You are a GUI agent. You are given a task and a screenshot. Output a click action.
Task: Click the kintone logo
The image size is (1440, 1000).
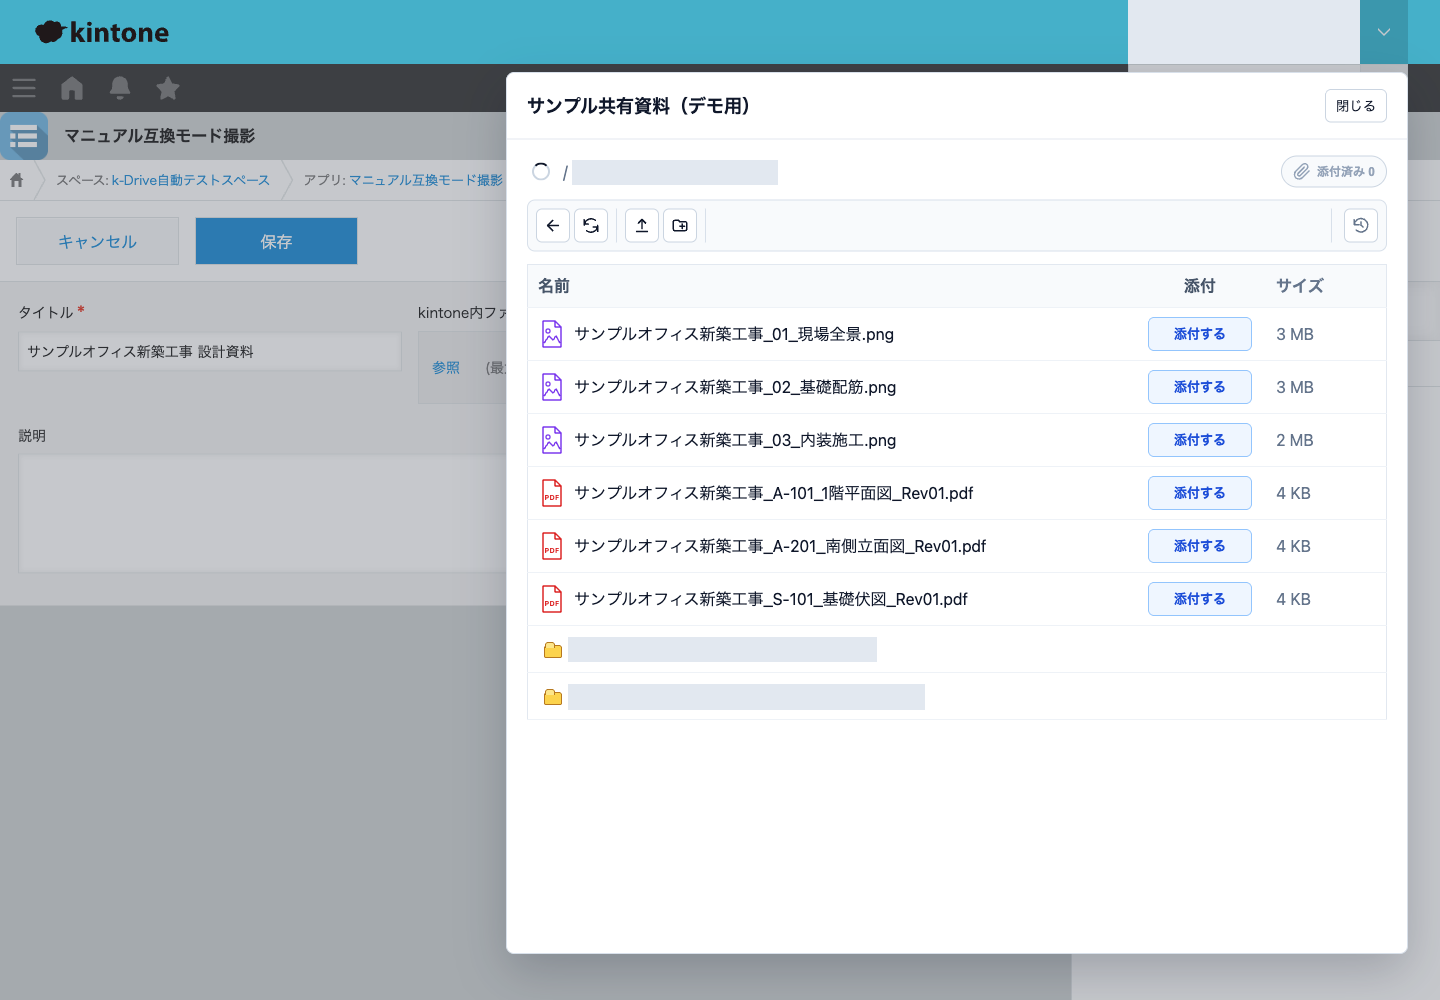(x=102, y=32)
